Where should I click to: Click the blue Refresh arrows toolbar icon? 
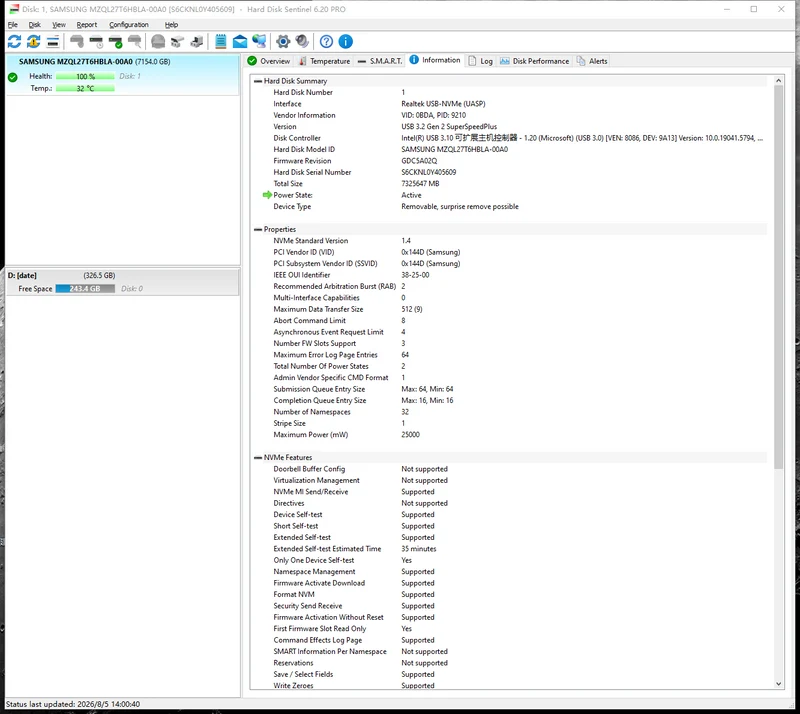click(x=14, y=41)
